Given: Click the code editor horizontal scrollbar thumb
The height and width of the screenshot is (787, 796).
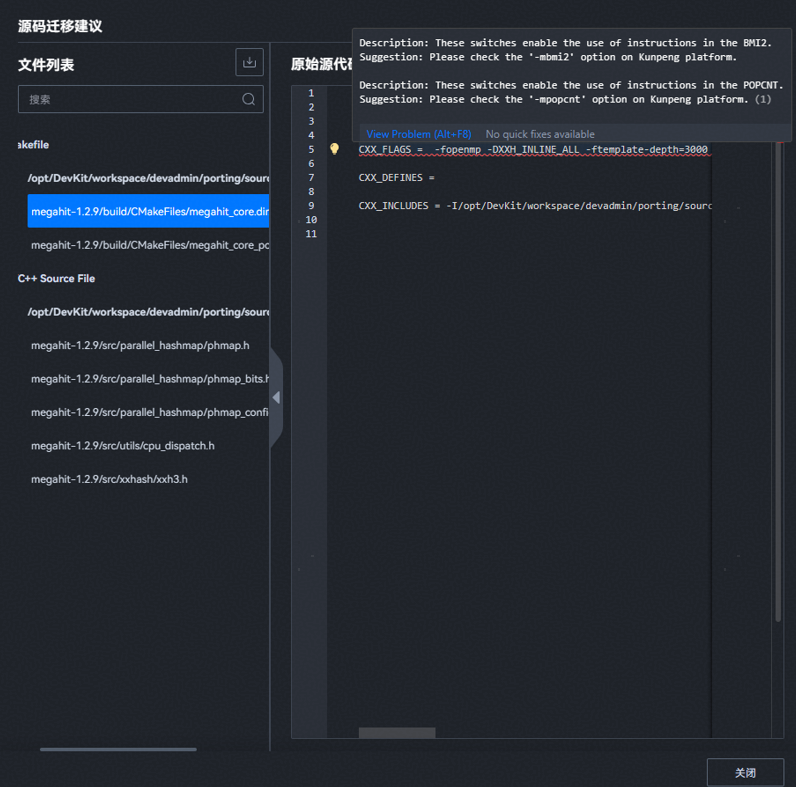Looking at the screenshot, I should click(397, 733).
